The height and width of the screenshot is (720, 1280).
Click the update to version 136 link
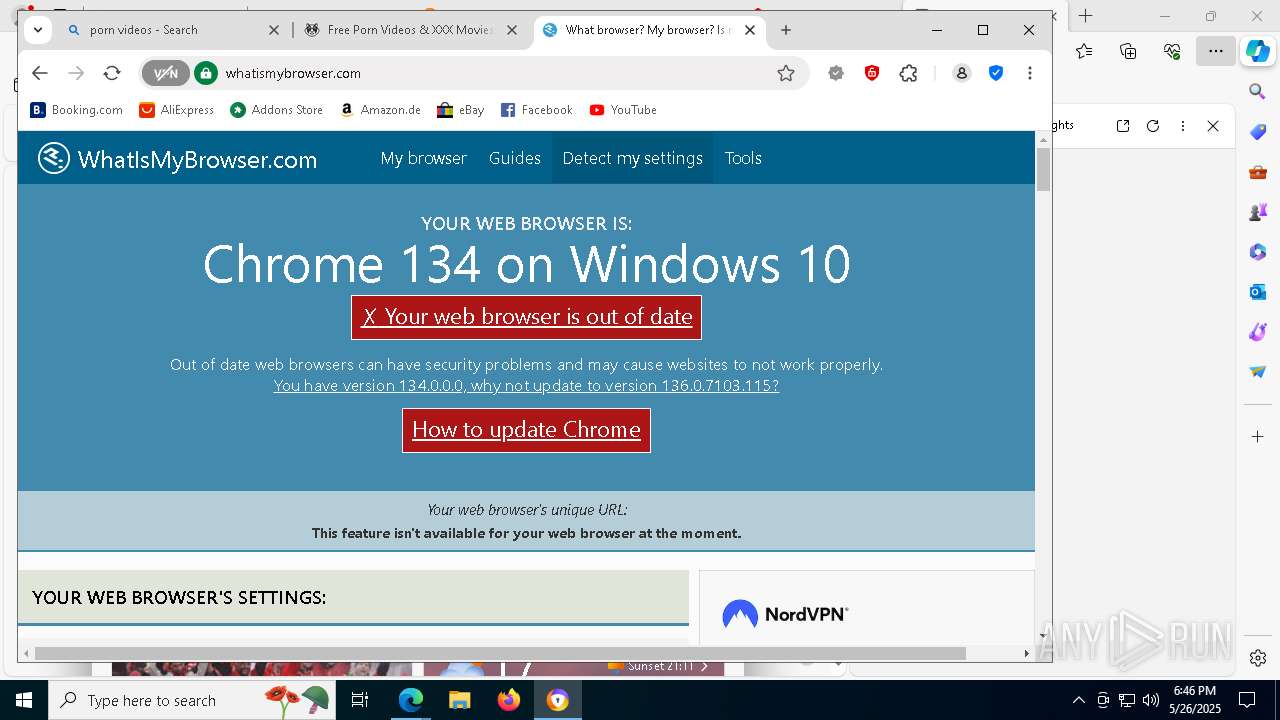[x=526, y=386]
